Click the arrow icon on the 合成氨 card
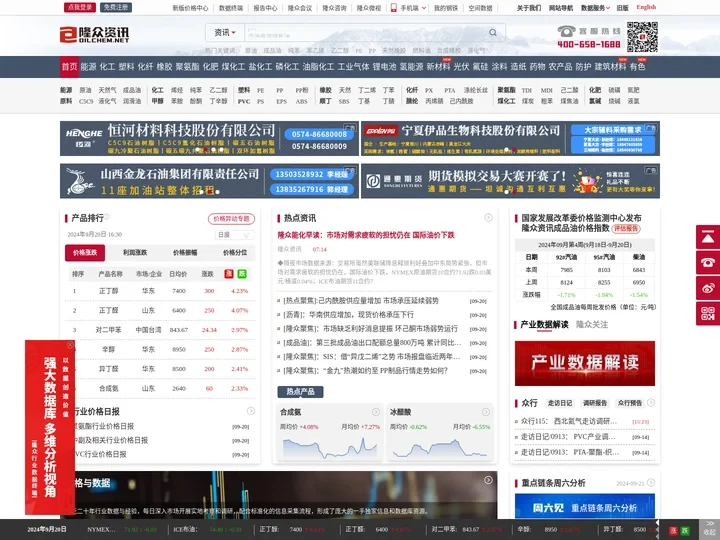The width and height of the screenshot is (720, 540). 376,412
